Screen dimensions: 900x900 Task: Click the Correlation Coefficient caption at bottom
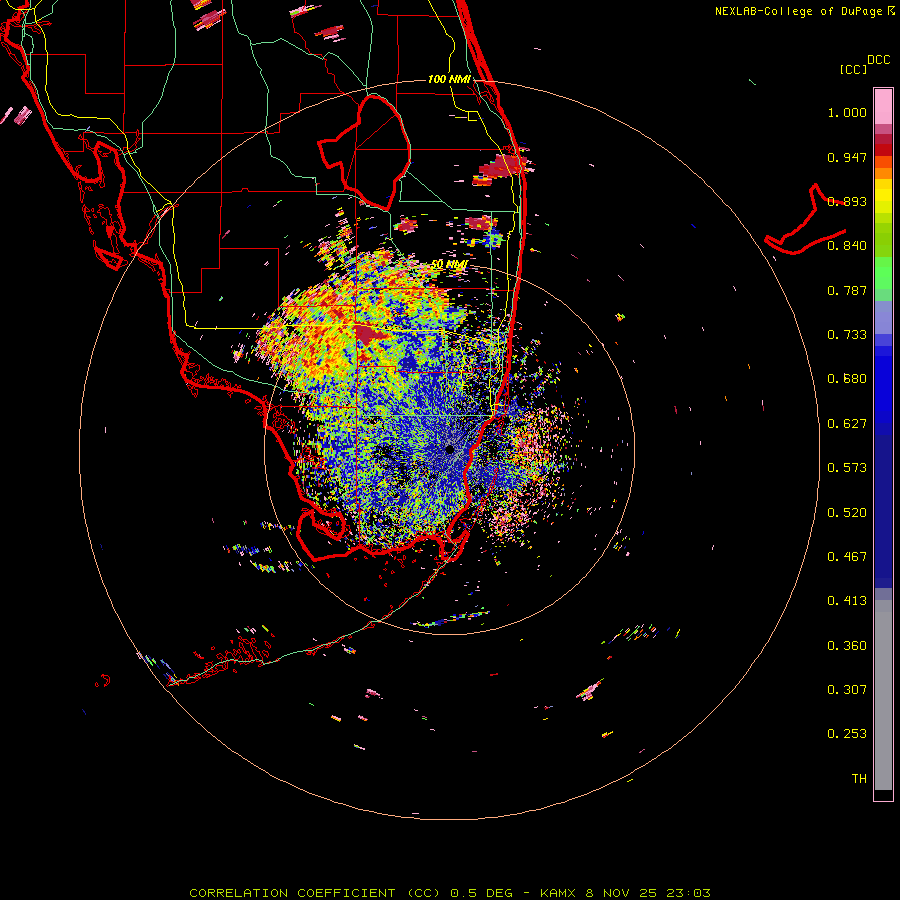pos(449,893)
